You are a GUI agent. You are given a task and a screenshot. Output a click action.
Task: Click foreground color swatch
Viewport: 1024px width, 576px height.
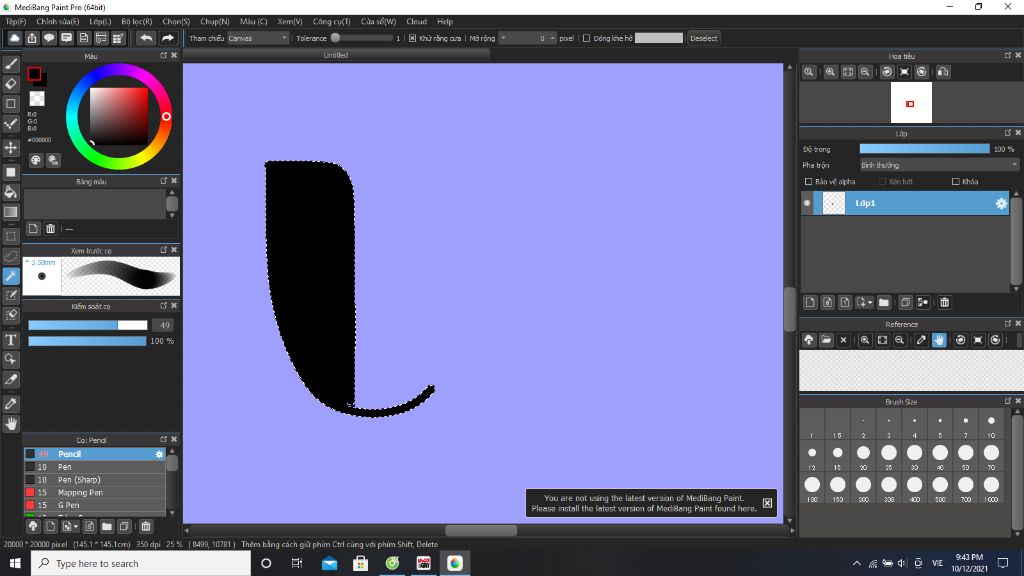34,74
